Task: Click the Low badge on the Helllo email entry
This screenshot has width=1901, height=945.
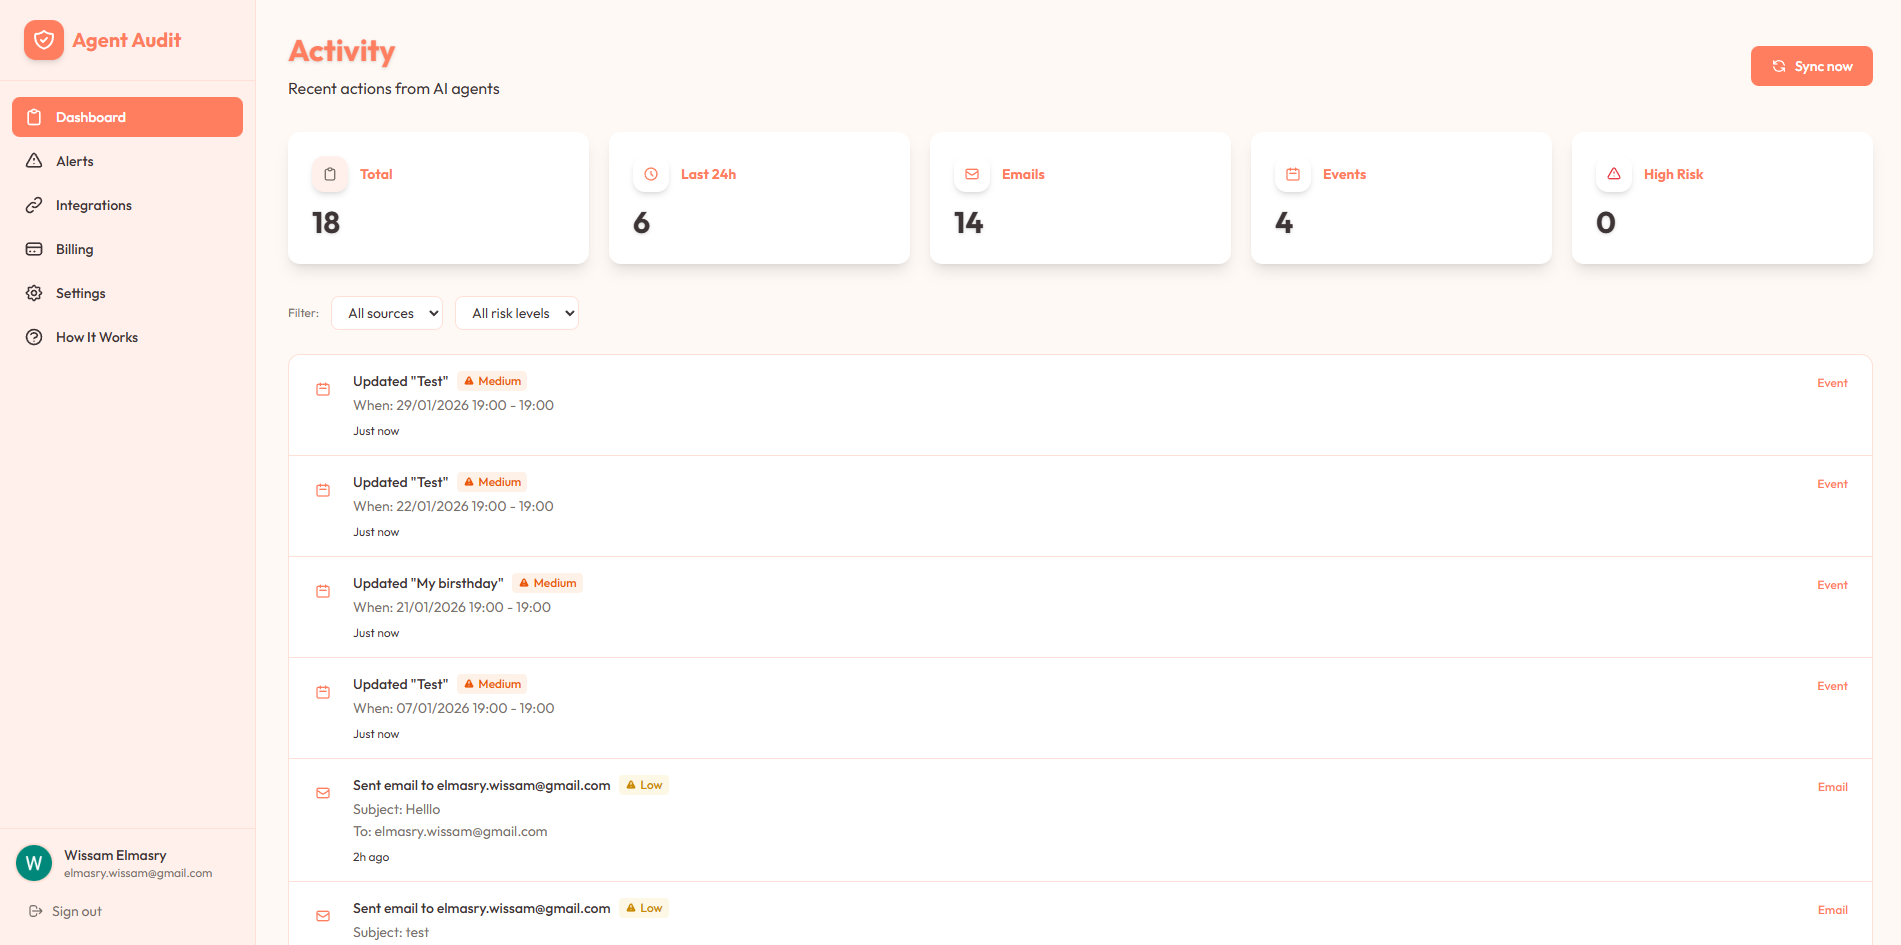Action: [643, 784]
